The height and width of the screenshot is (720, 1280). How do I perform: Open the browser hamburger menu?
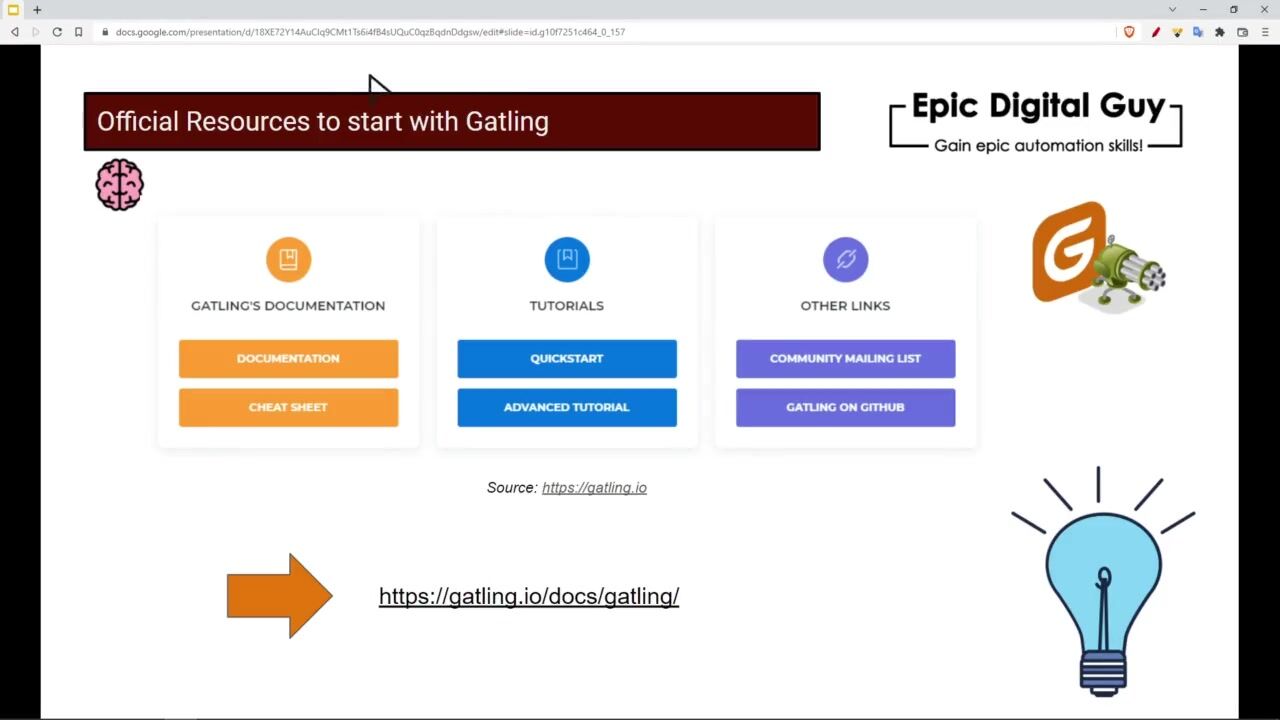click(x=1265, y=32)
